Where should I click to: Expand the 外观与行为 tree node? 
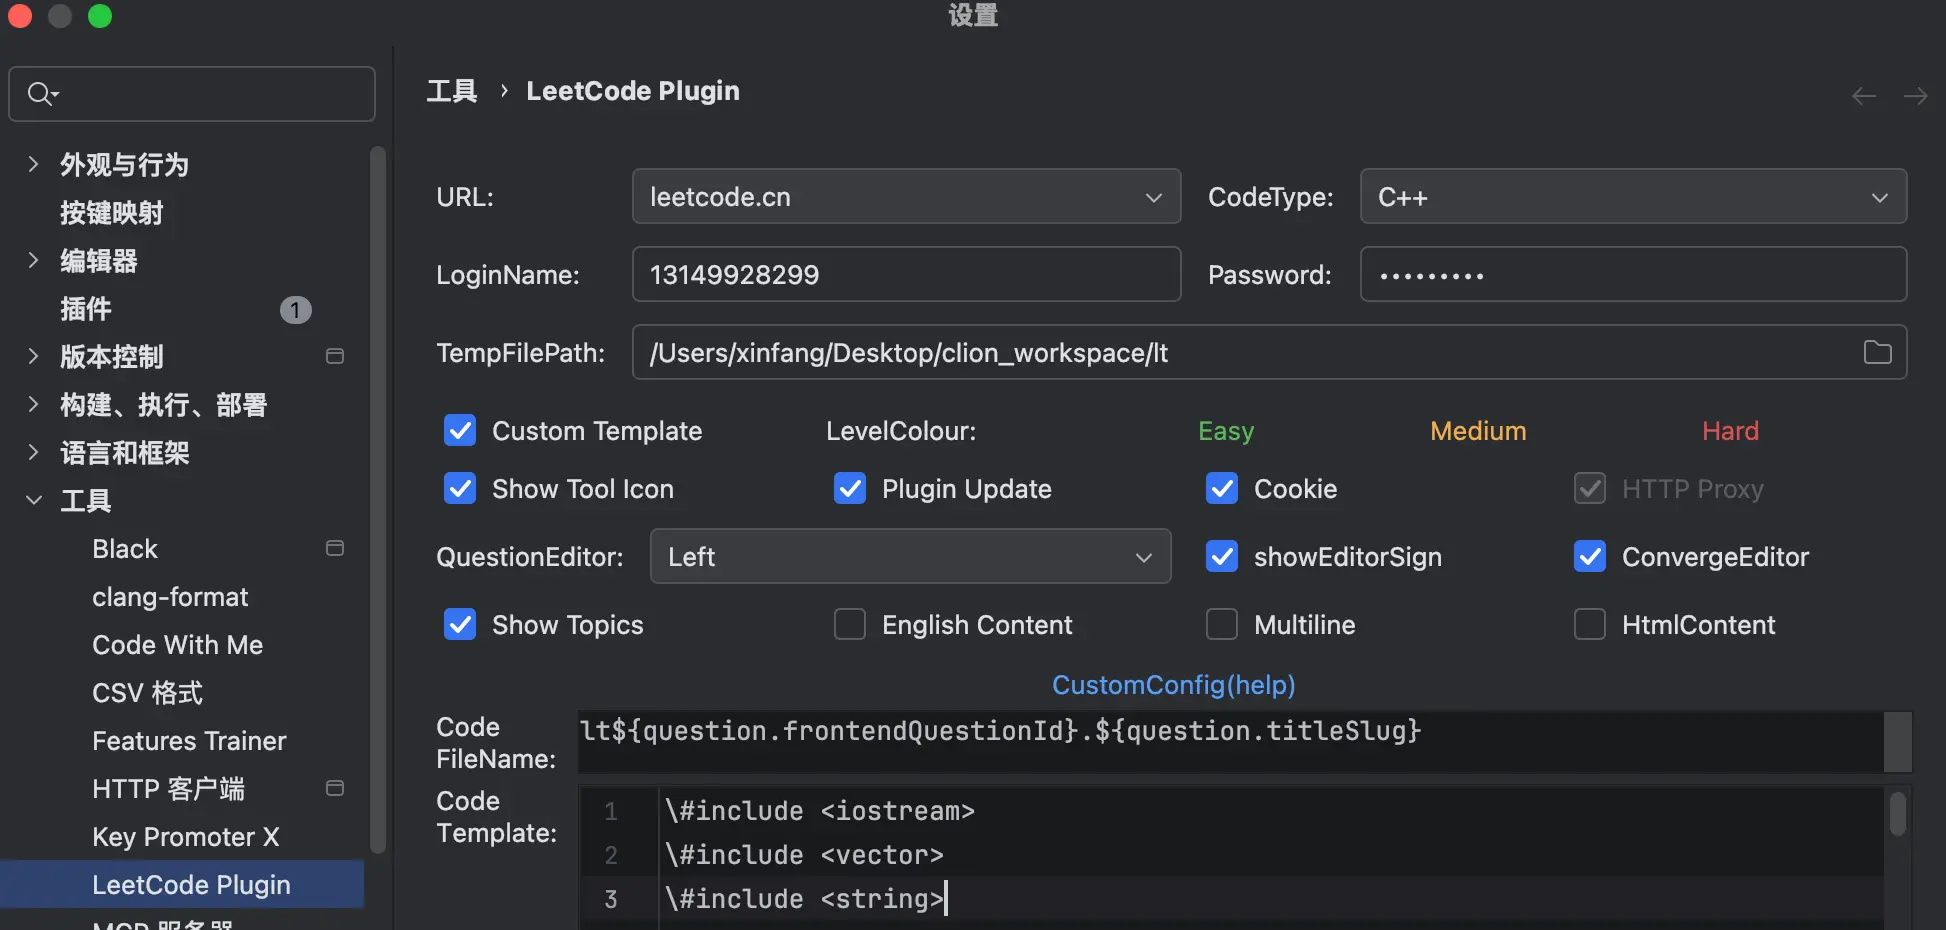click(33, 164)
